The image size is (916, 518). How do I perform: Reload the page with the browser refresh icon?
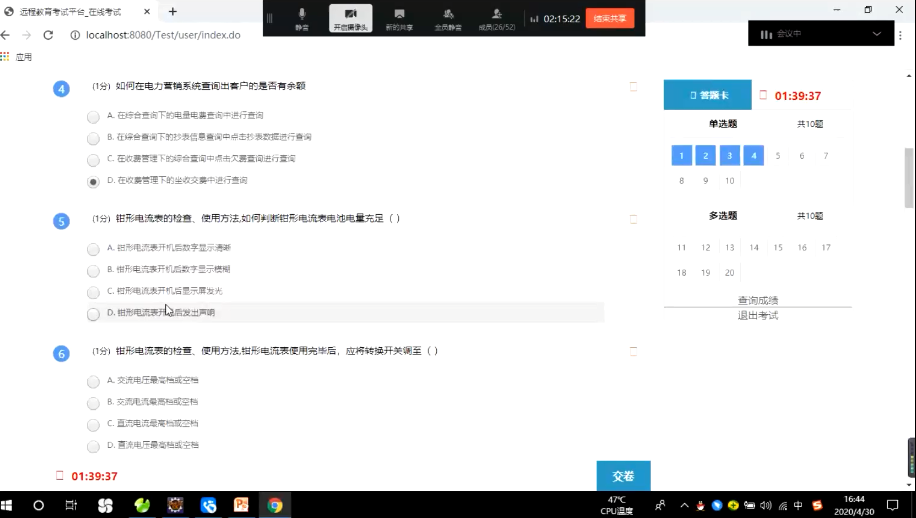pyautogui.click(x=49, y=35)
